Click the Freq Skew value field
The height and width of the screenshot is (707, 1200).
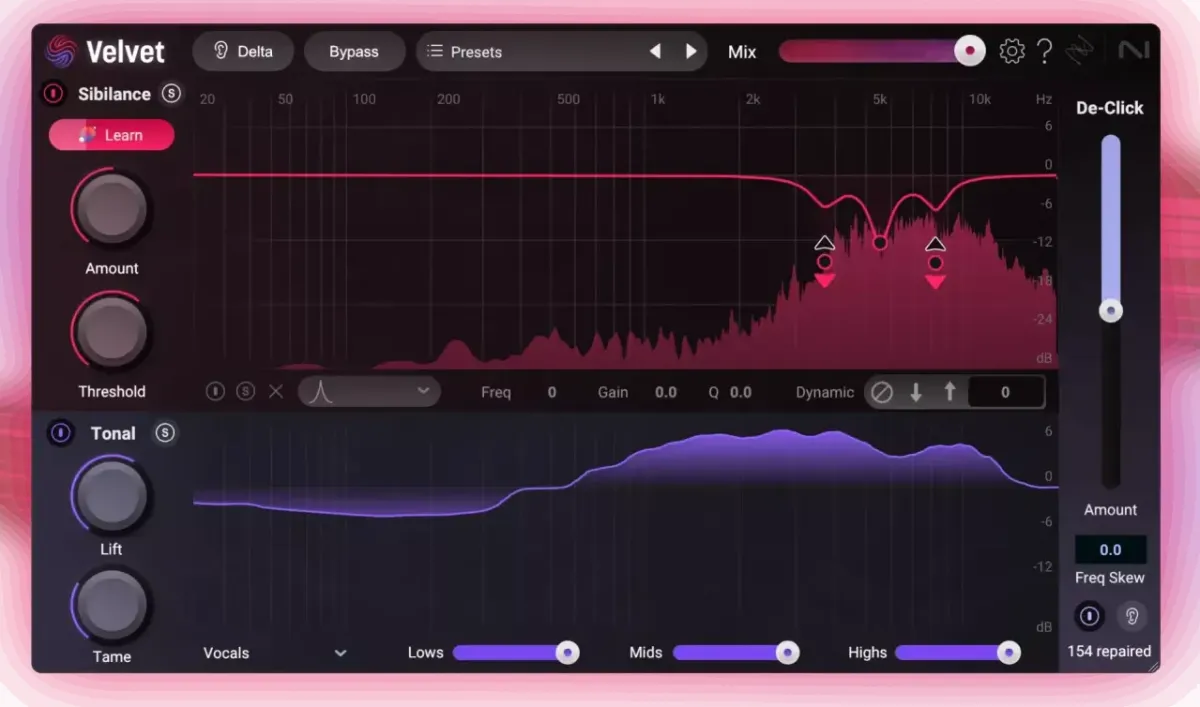pos(1110,549)
